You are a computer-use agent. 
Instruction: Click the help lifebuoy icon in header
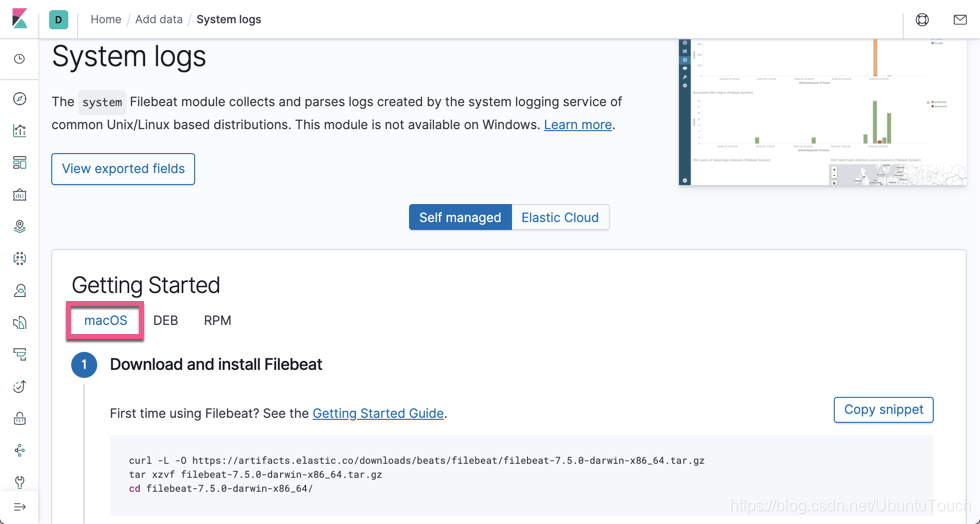pyautogui.click(x=922, y=20)
